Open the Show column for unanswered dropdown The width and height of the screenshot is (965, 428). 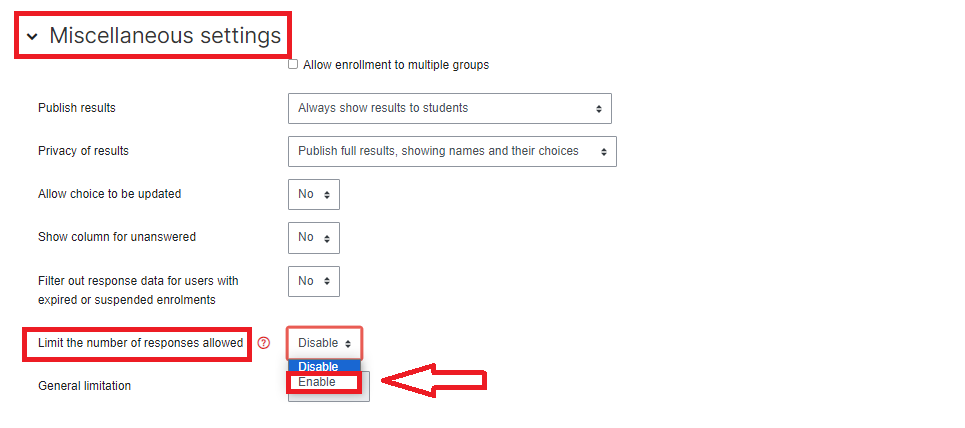click(313, 238)
